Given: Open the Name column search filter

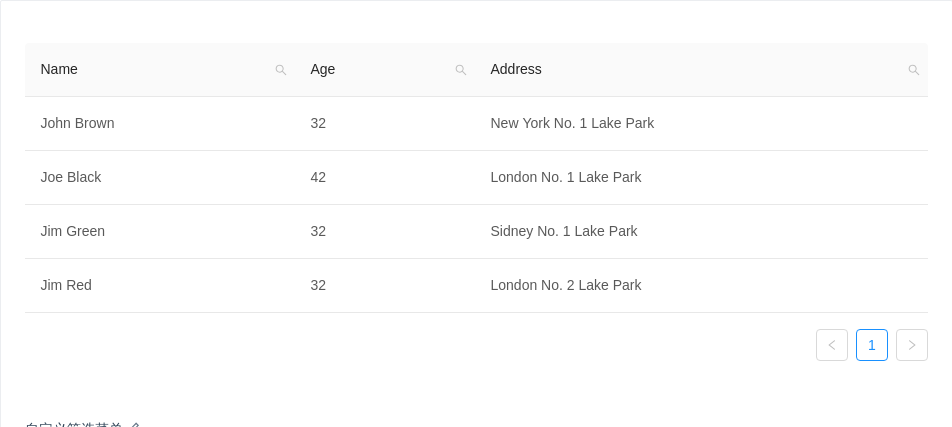Looking at the screenshot, I should tap(281, 70).
